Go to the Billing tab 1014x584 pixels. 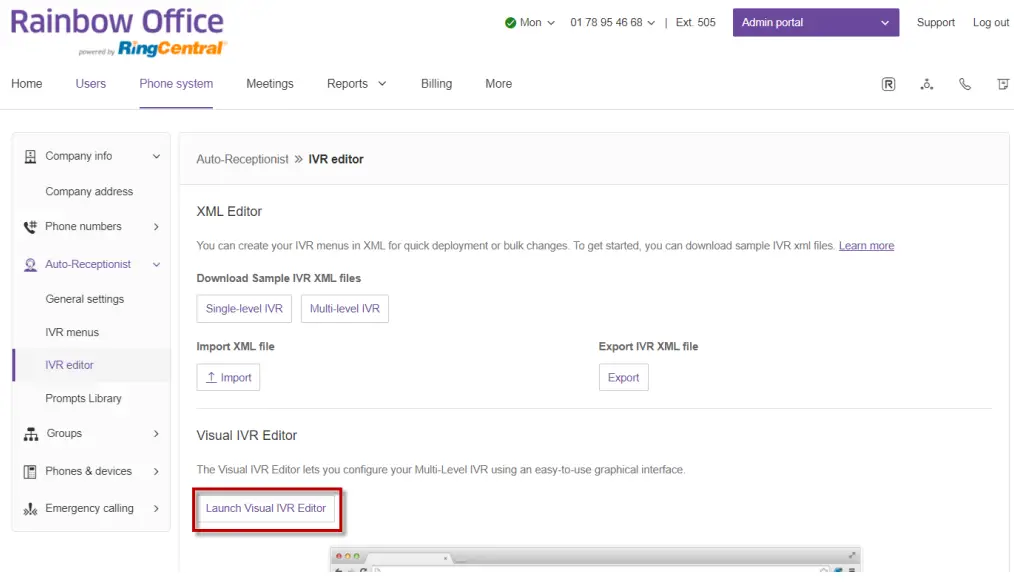pyautogui.click(x=436, y=84)
